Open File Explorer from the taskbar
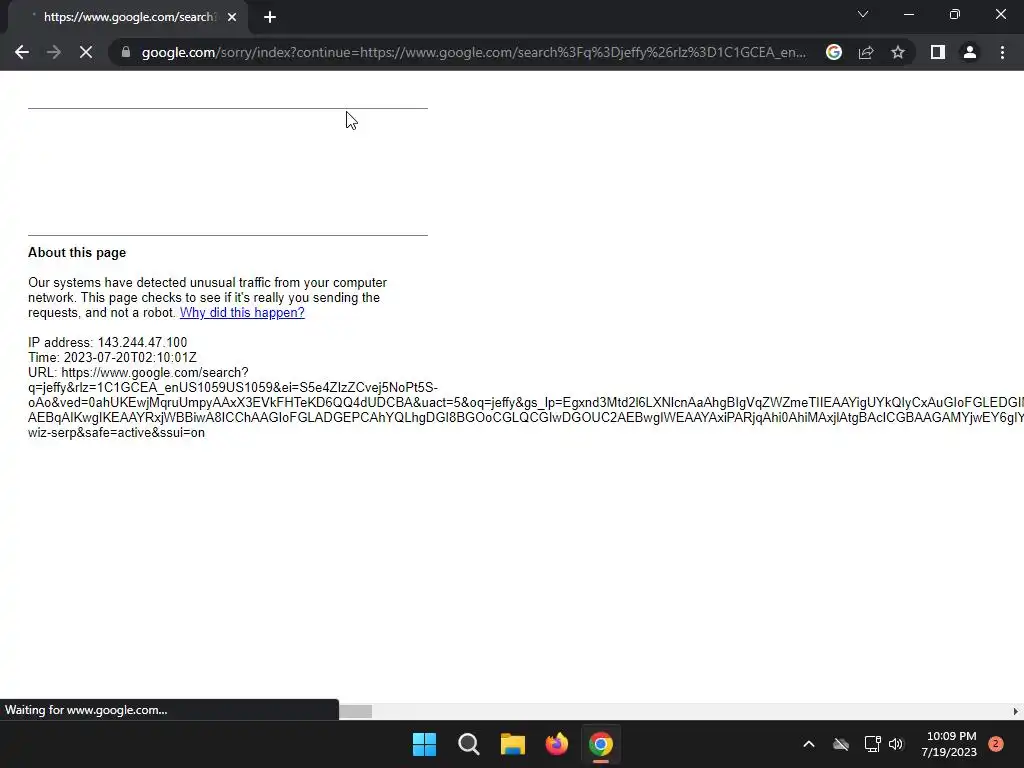The width and height of the screenshot is (1024, 768). coord(513,744)
